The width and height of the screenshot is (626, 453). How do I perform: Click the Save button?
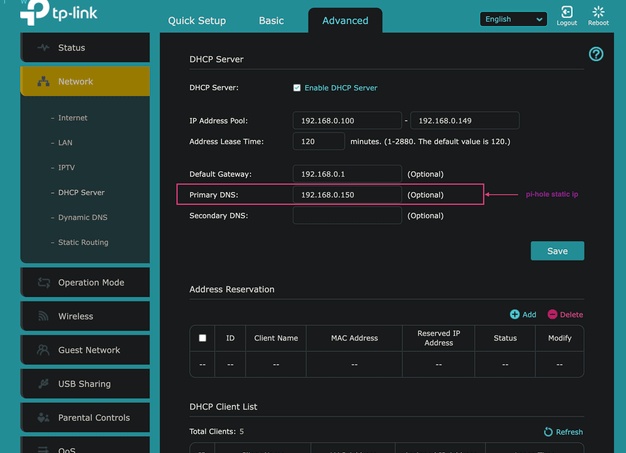click(x=557, y=251)
